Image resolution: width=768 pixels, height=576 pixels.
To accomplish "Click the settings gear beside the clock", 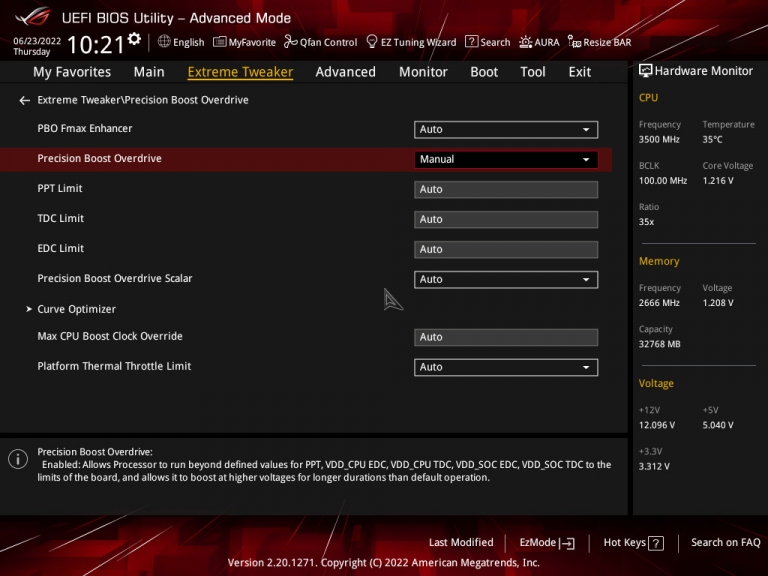I will click(134, 38).
